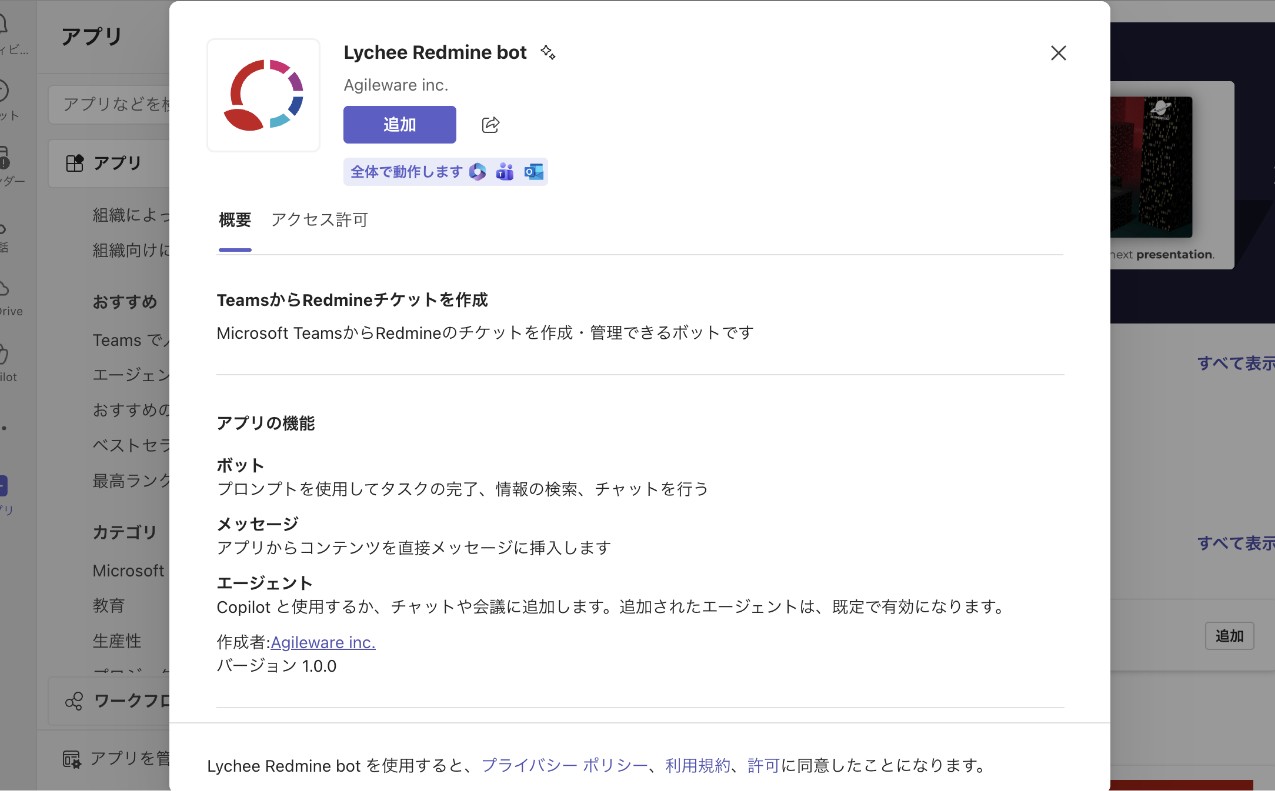
Task: Click the 追加 button for Lychee Redmine bot
Action: [x=399, y=125]
